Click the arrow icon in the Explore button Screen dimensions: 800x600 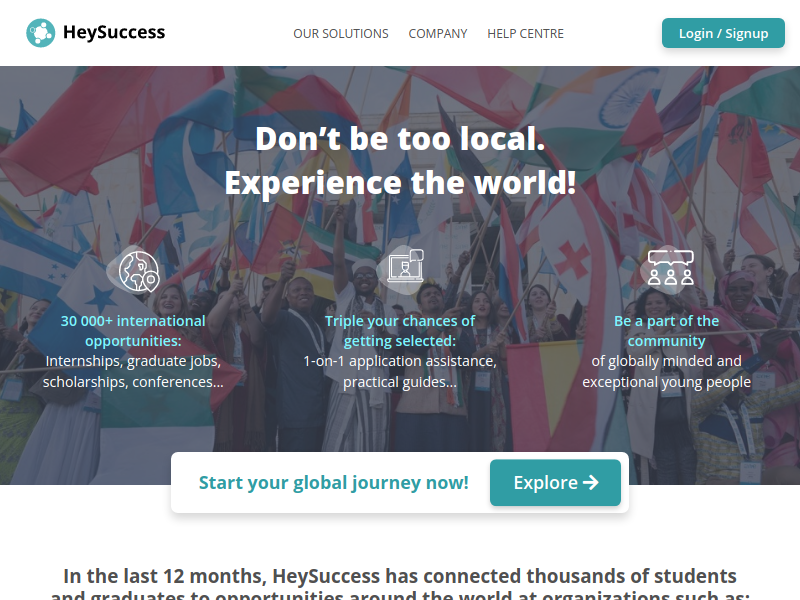[591, 483]
